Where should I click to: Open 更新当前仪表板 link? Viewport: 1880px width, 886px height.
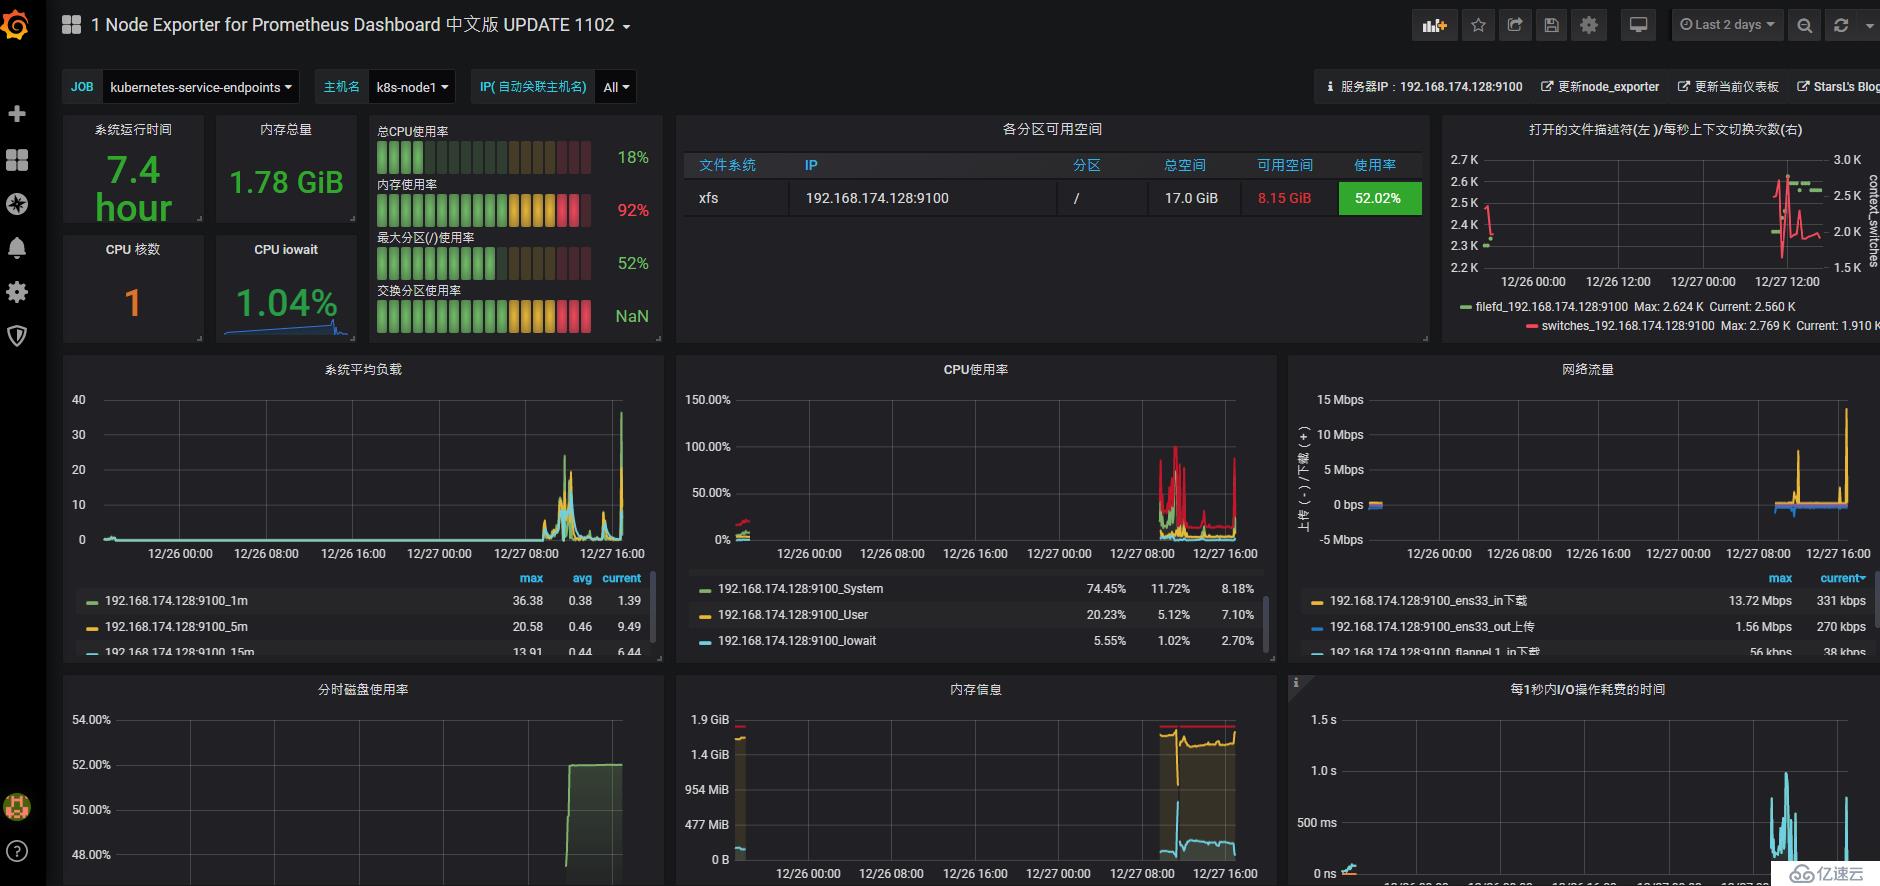tap(1728, 87)
